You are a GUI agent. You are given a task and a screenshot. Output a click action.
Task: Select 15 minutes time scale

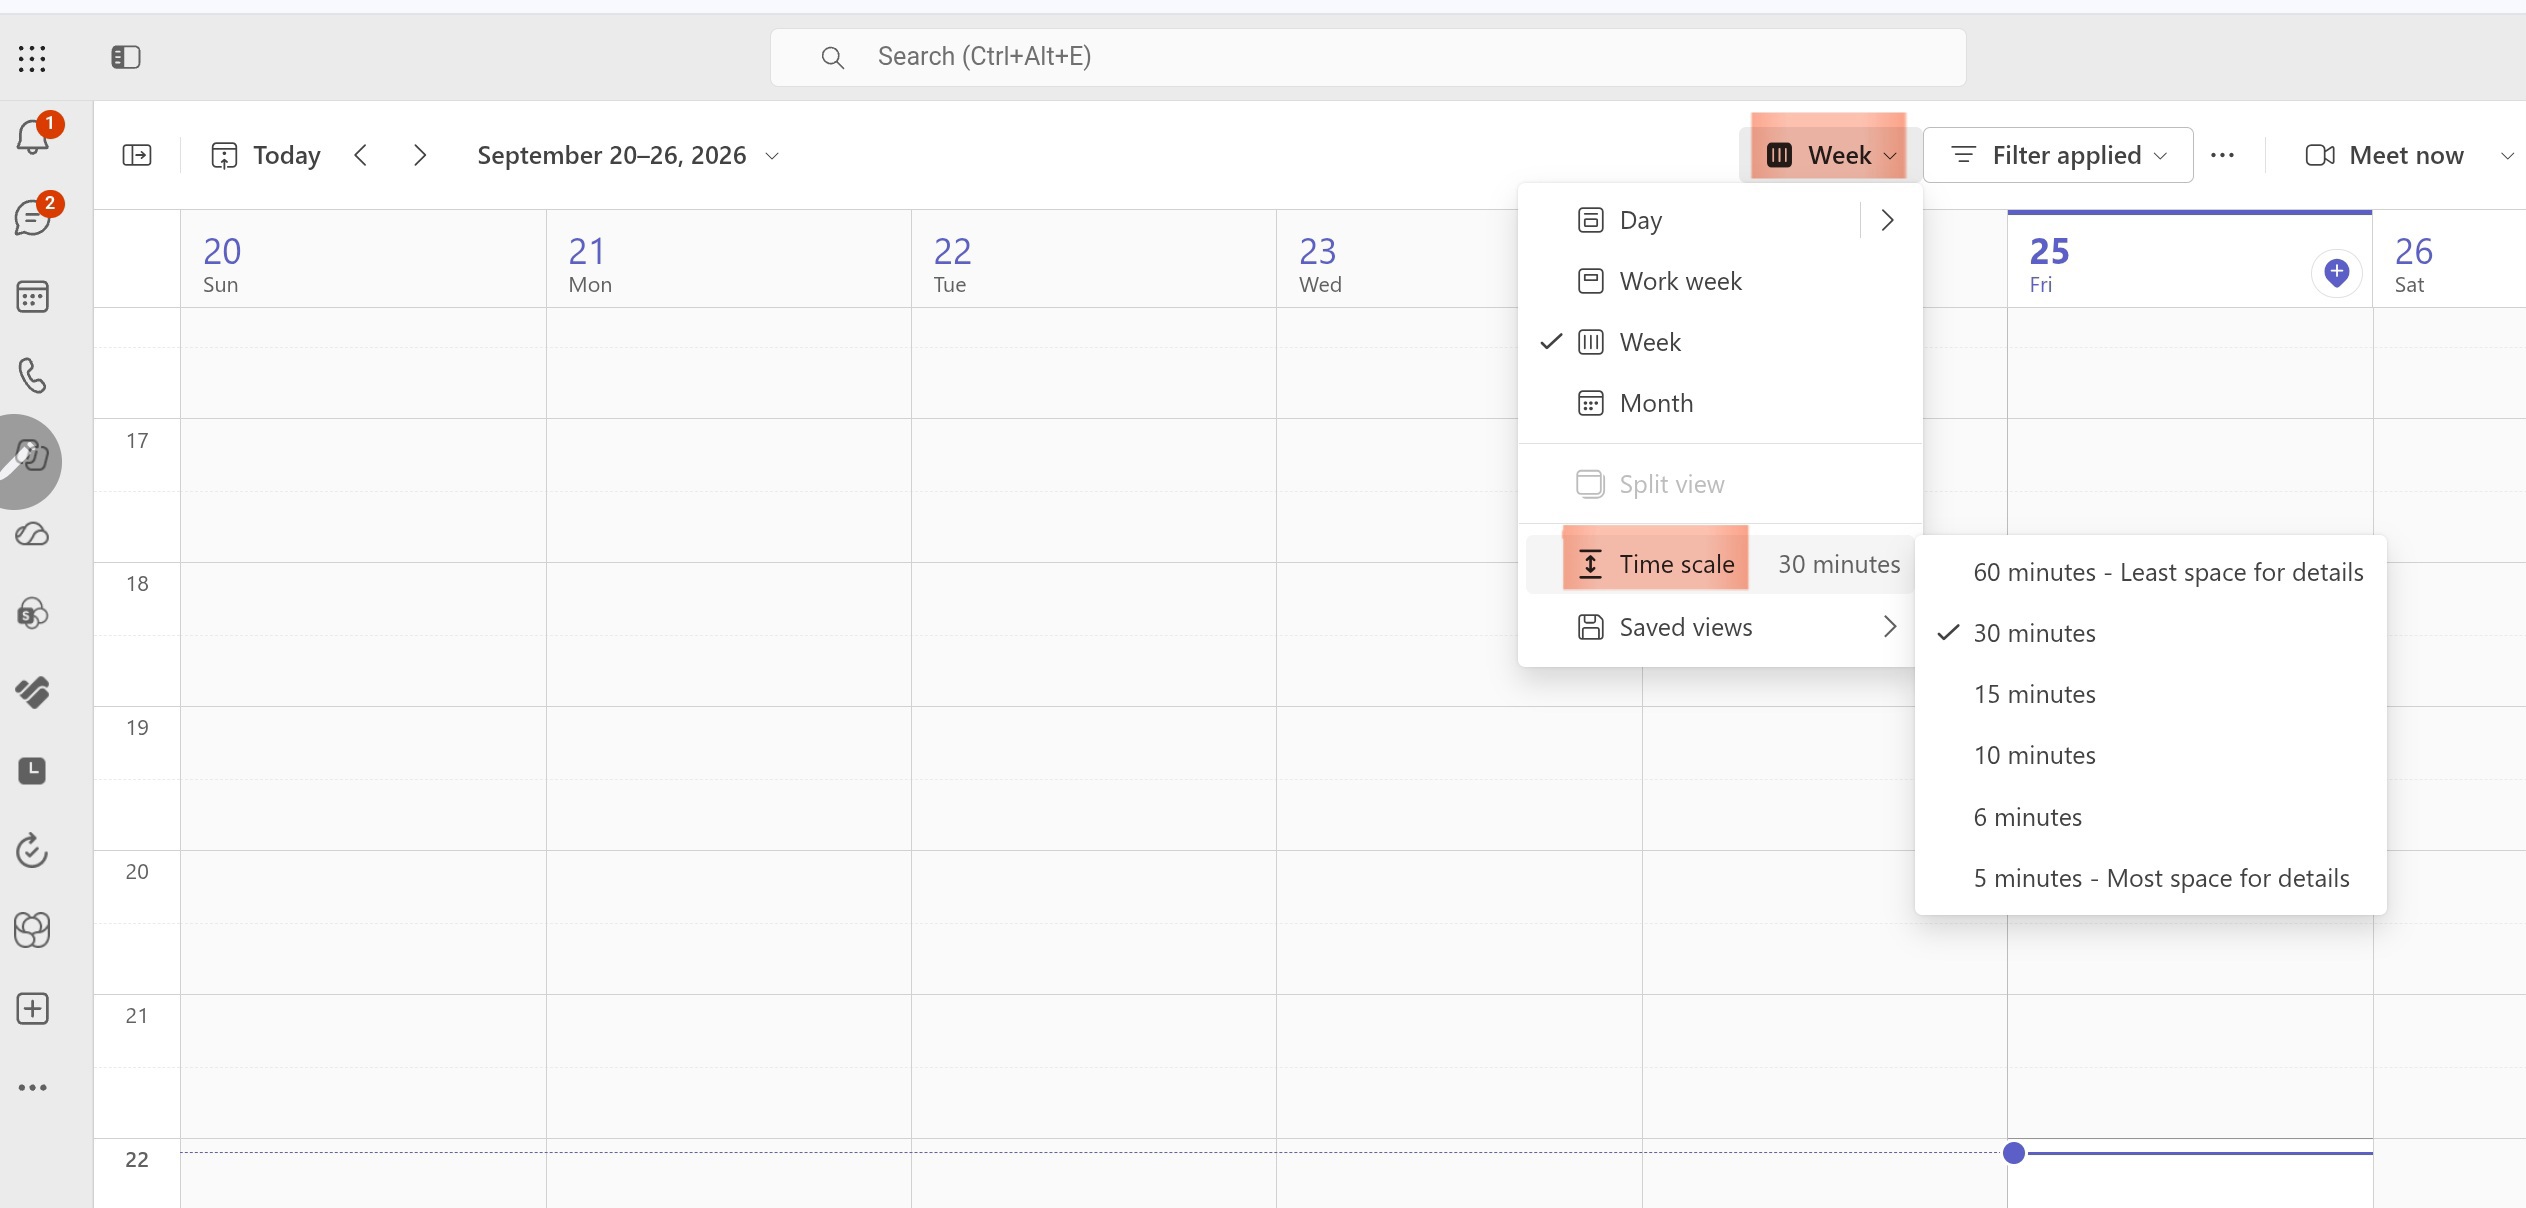(2150, 694)
